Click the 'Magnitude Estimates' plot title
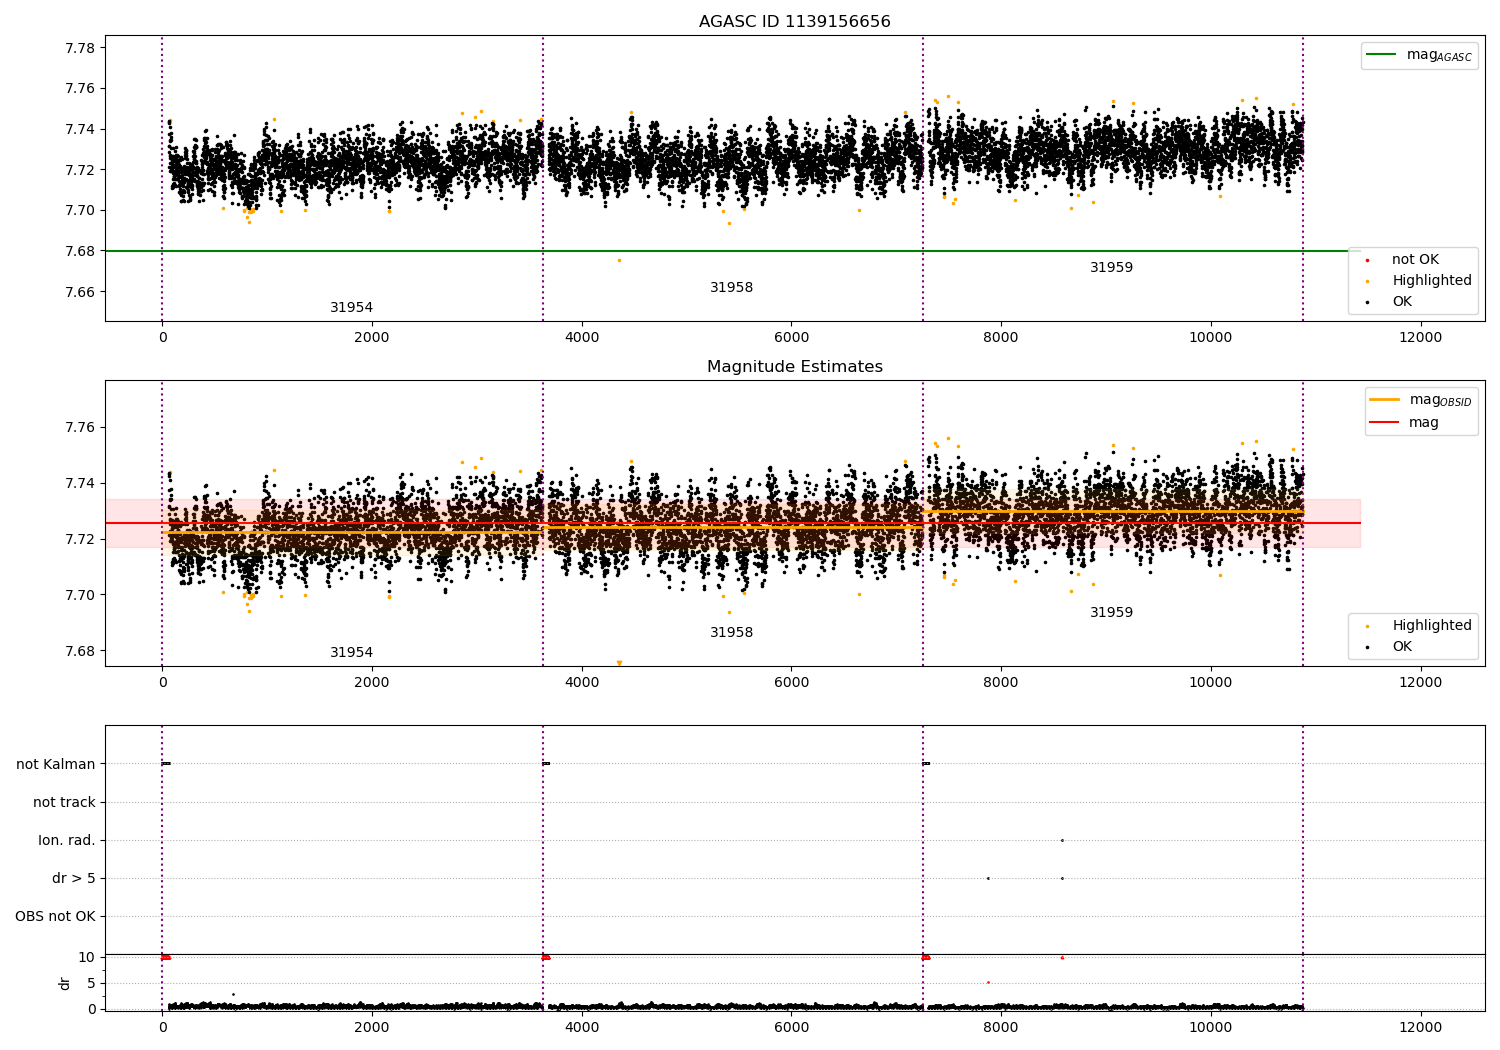This screenshot has height=1050, width=1500. [x=794, y=367]
